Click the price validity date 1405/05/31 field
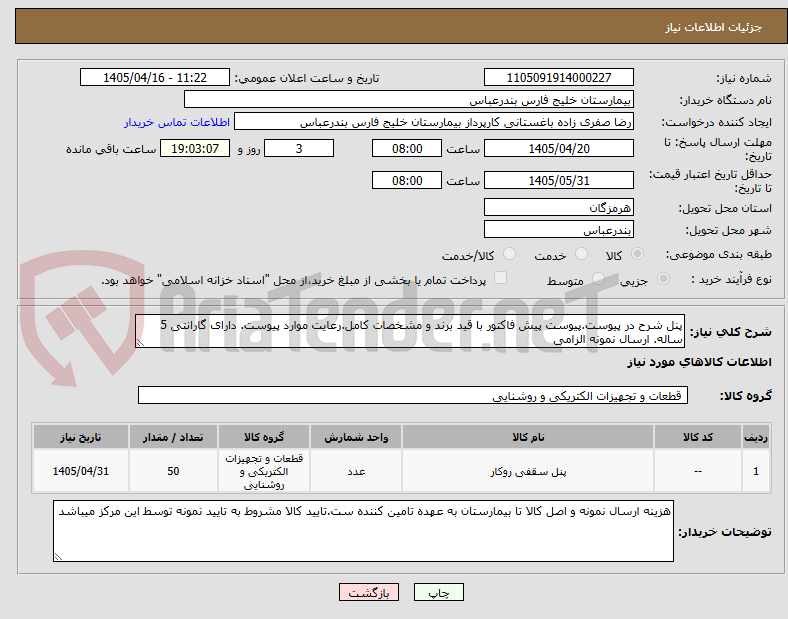The width and height of the screenshot is (788, 619). (558, 180)
